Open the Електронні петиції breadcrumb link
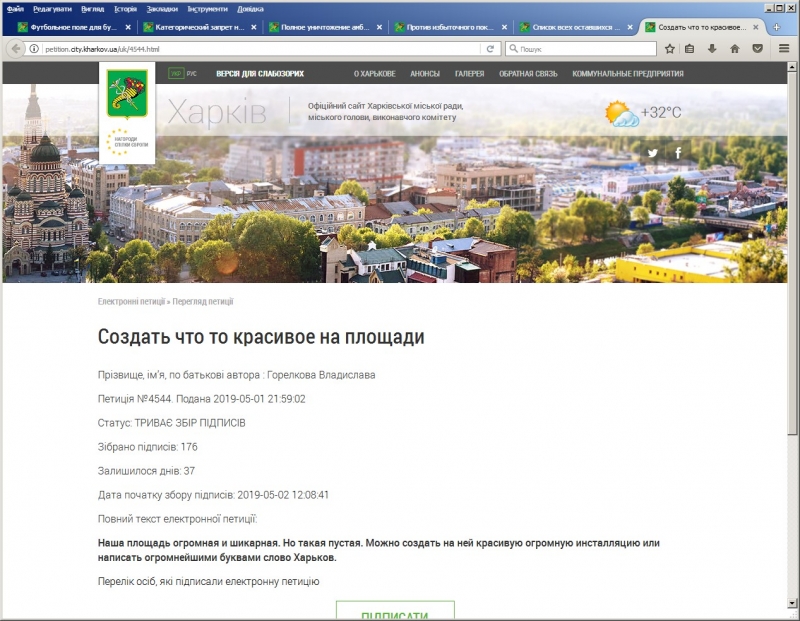800x621 pixels. (131, 301)
